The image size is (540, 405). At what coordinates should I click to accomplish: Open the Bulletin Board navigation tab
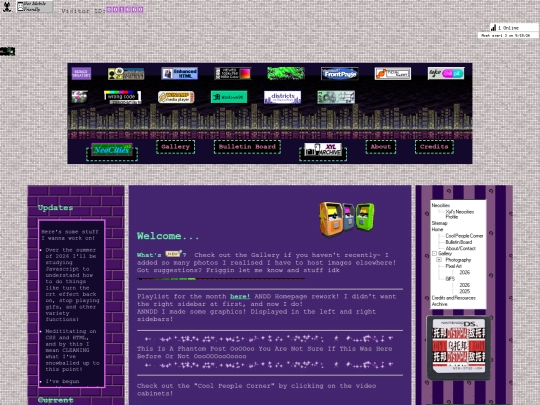point(247,147)
